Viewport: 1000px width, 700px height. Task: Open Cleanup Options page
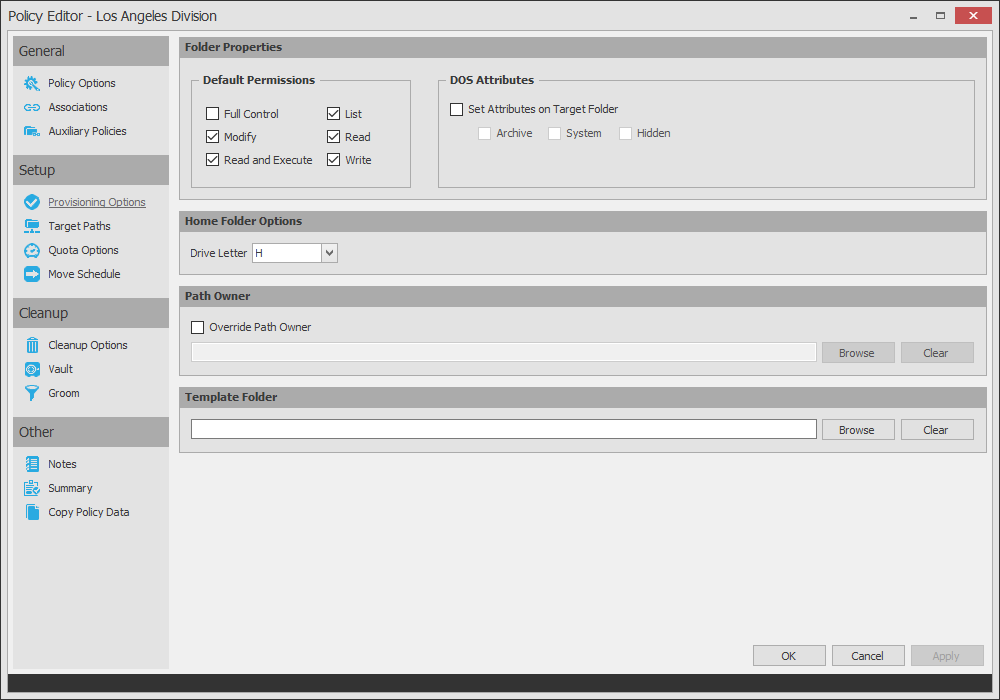(x=88, y=345)
